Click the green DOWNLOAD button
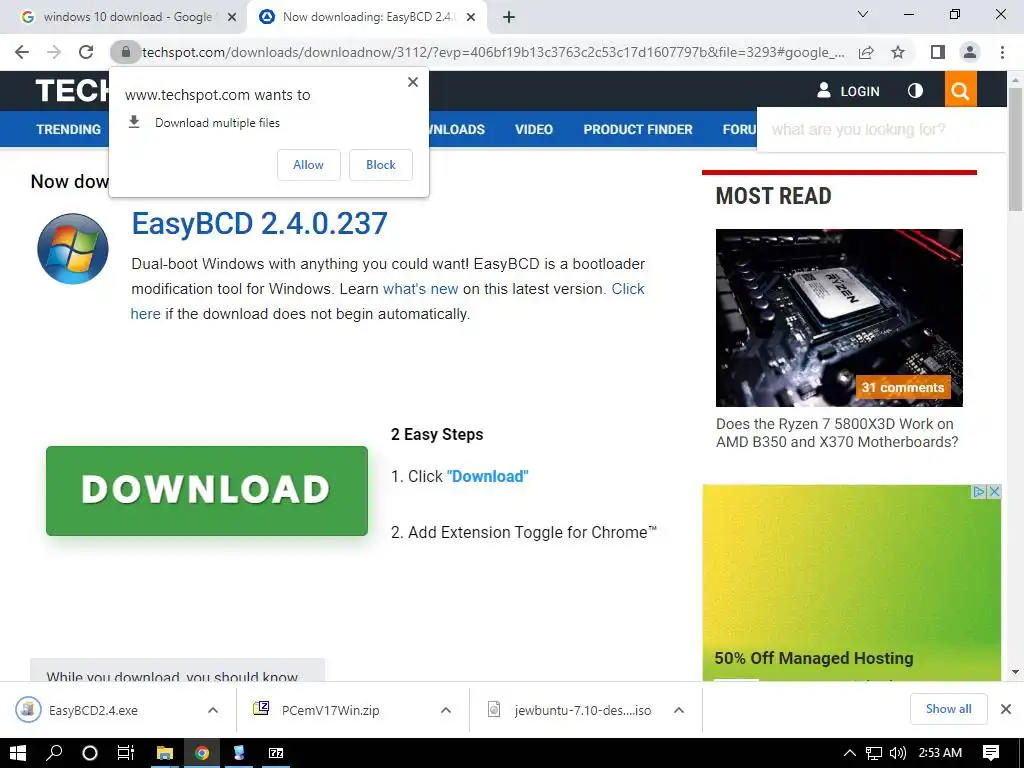 (x=207, y=490)
